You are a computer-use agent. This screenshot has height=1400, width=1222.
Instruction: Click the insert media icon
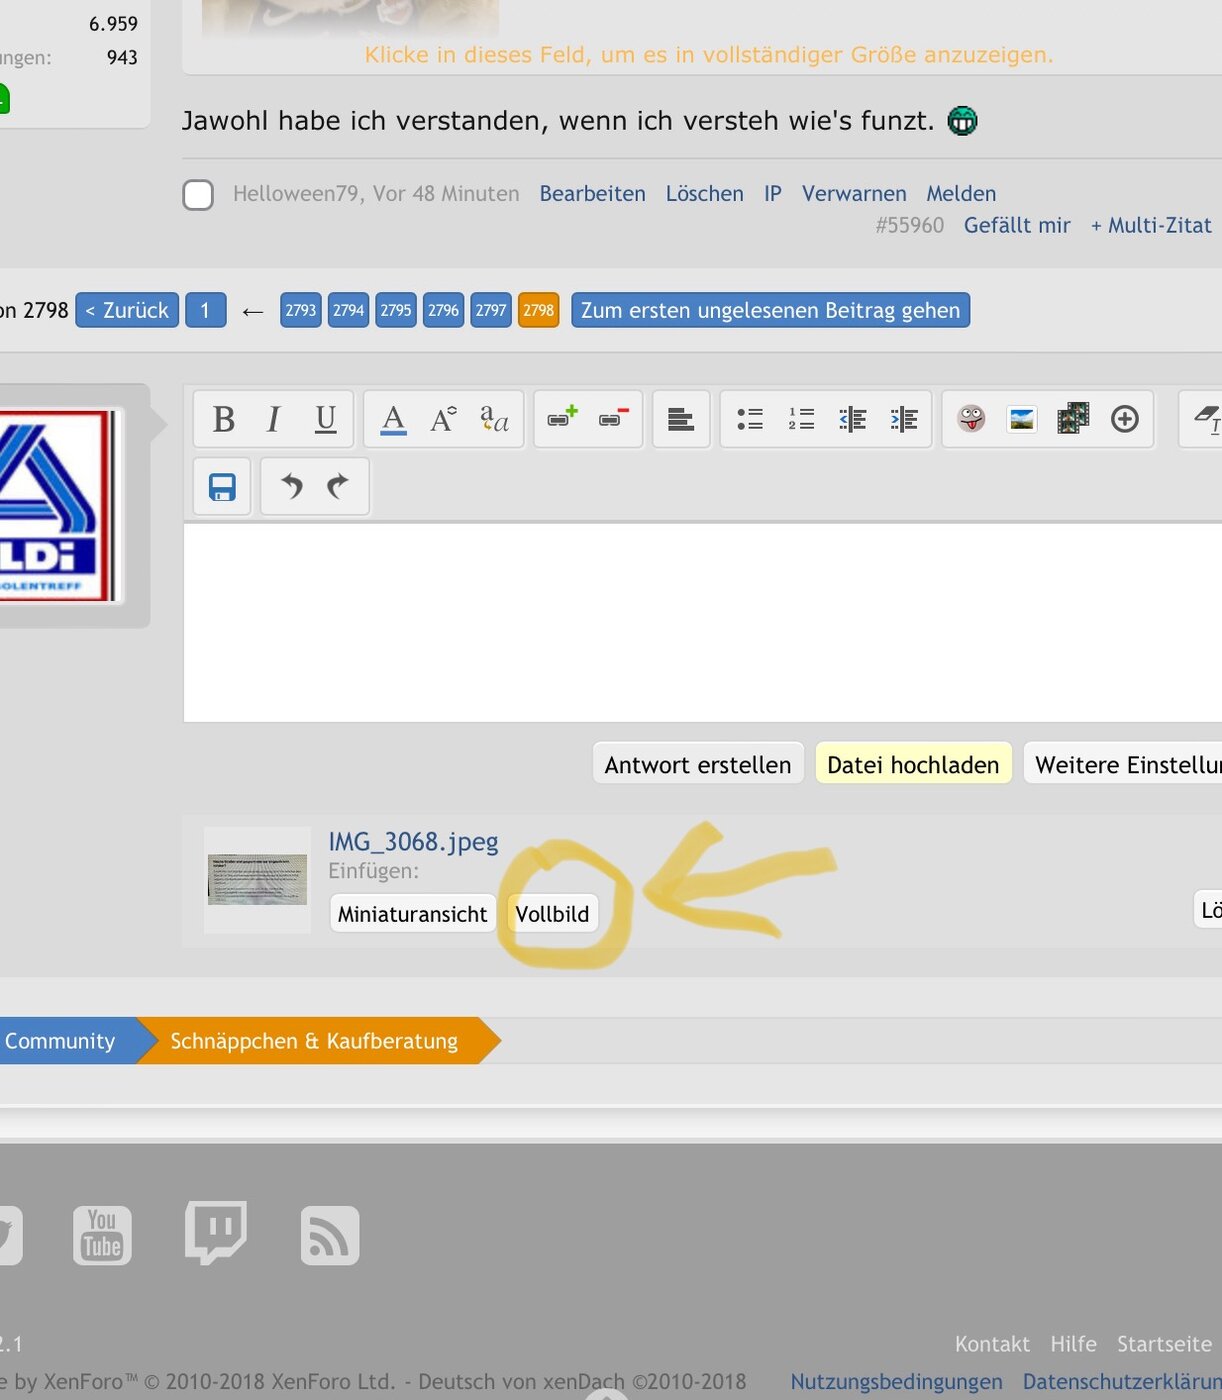pyautogui.click(x=1073, y=419)
